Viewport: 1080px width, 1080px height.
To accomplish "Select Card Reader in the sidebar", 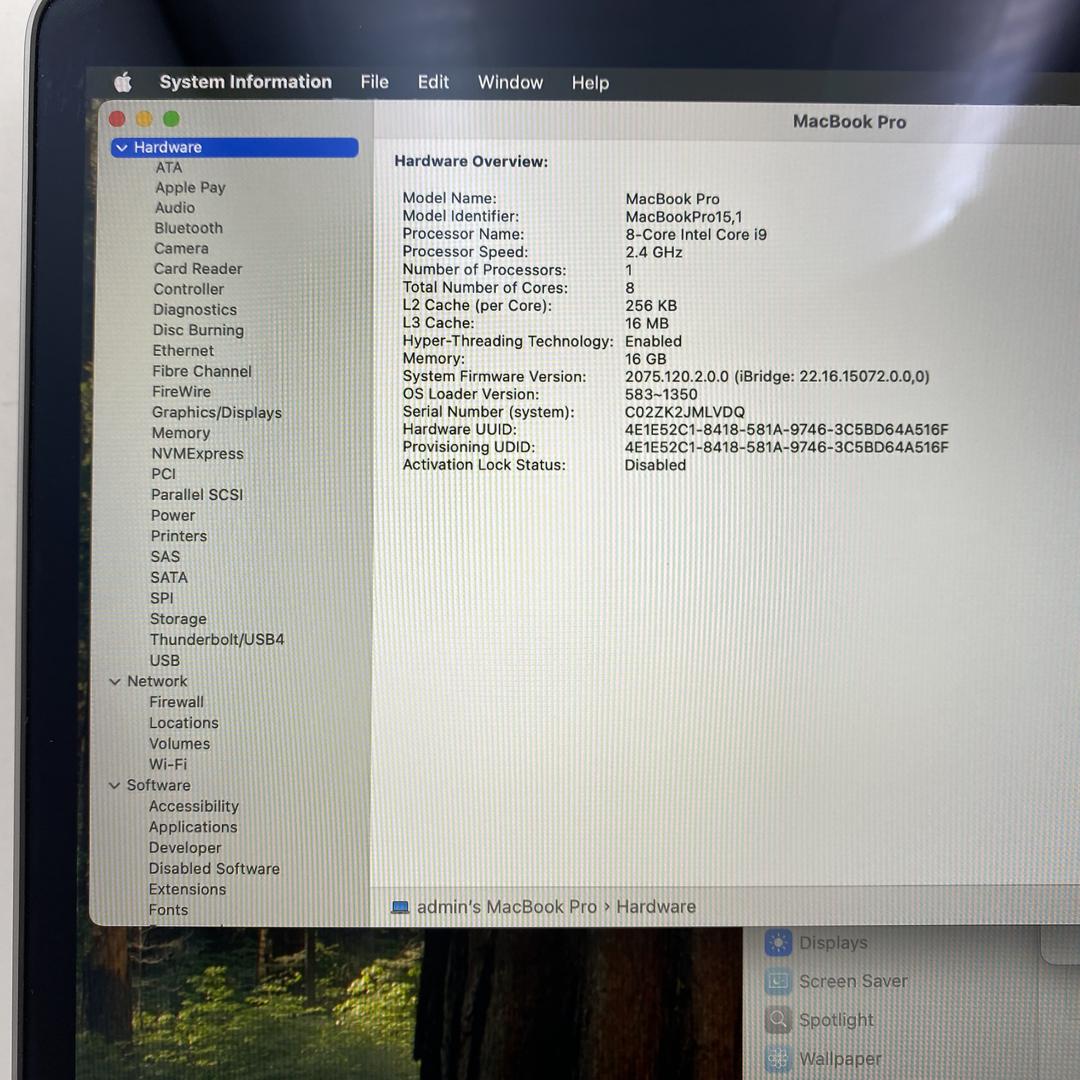I will 198,269.
